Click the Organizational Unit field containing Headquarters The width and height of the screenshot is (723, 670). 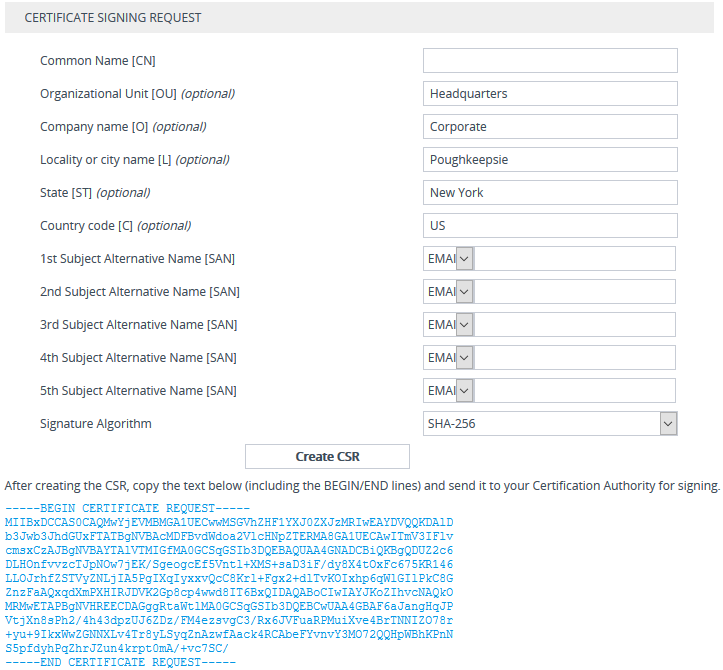point(550,94)
